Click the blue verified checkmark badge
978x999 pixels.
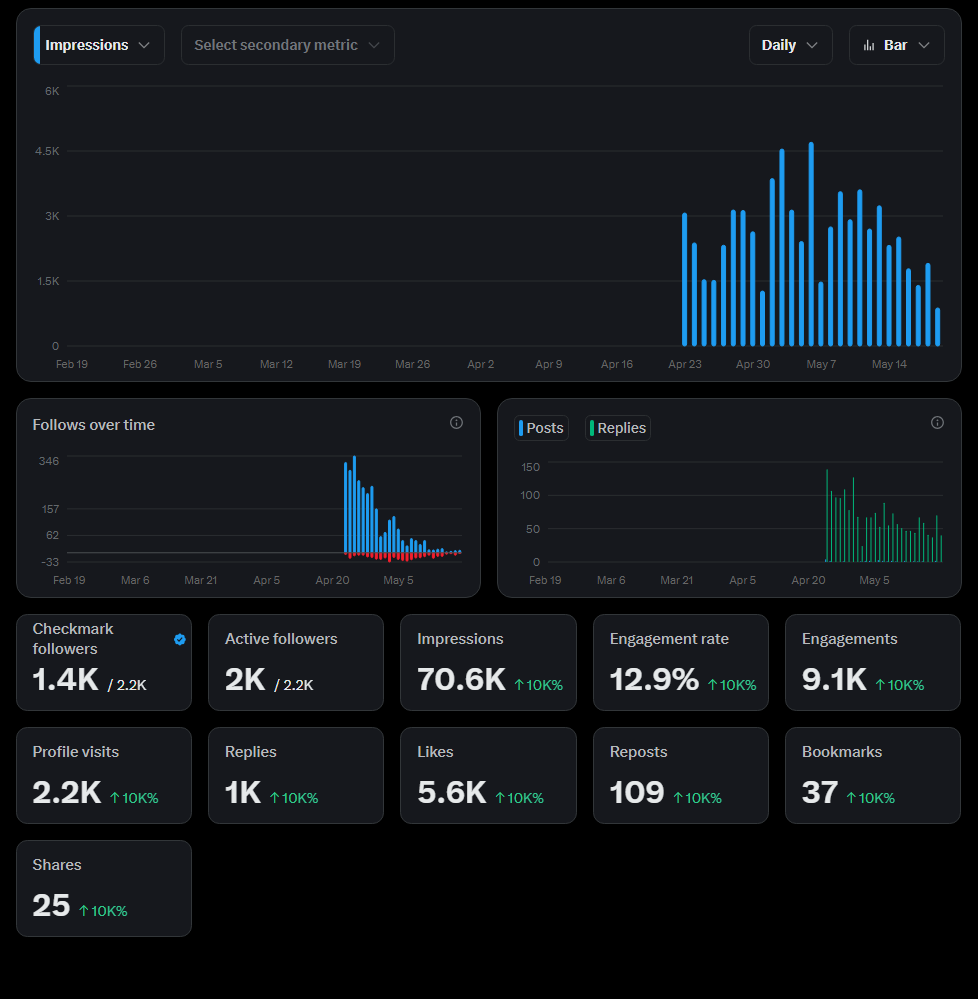click(180, 639)
